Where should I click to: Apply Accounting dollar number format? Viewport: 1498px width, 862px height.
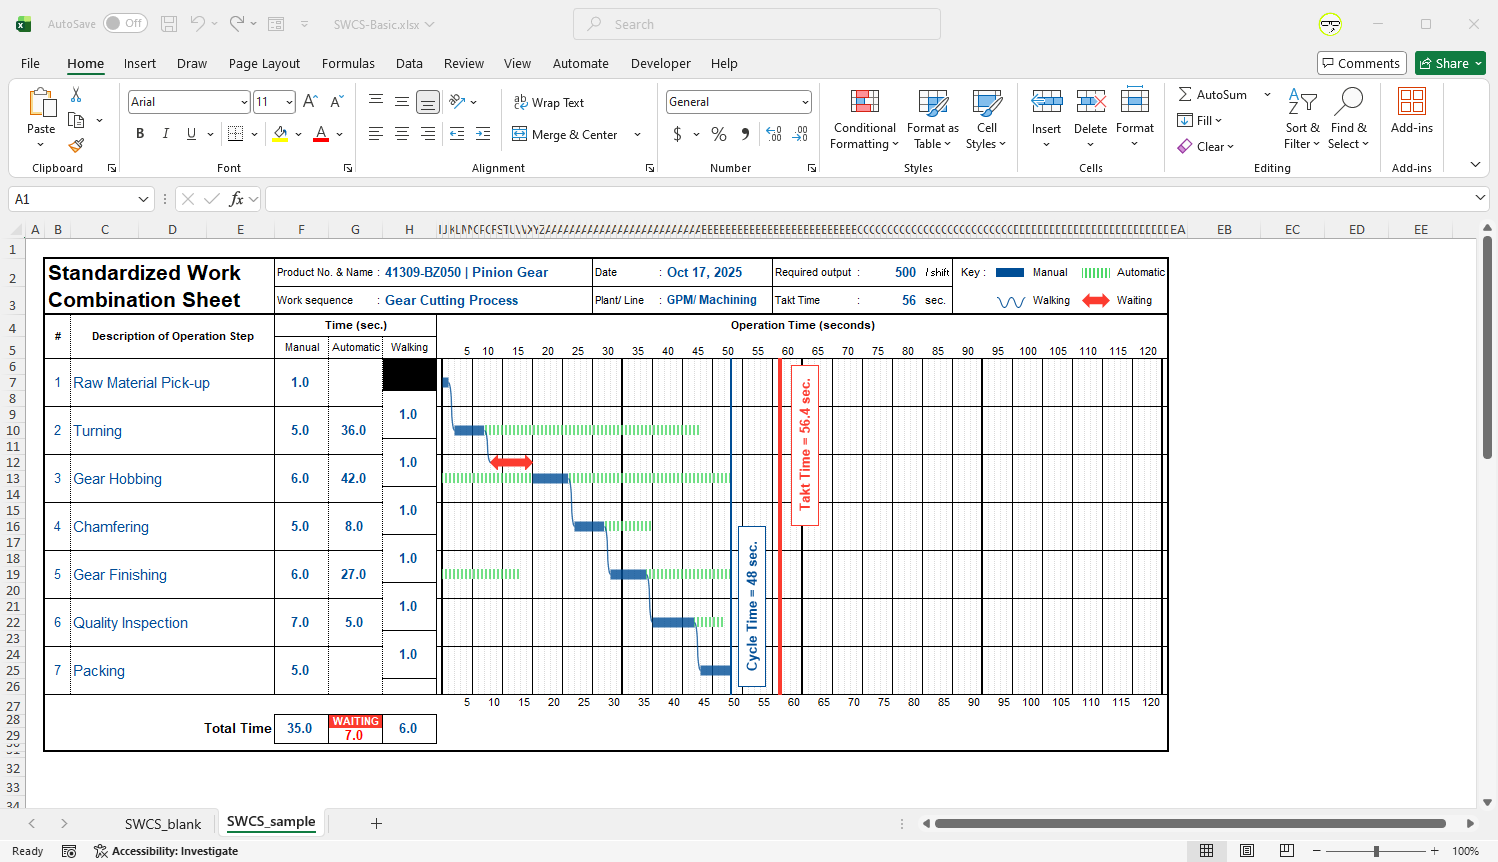[x=677, y=134]
